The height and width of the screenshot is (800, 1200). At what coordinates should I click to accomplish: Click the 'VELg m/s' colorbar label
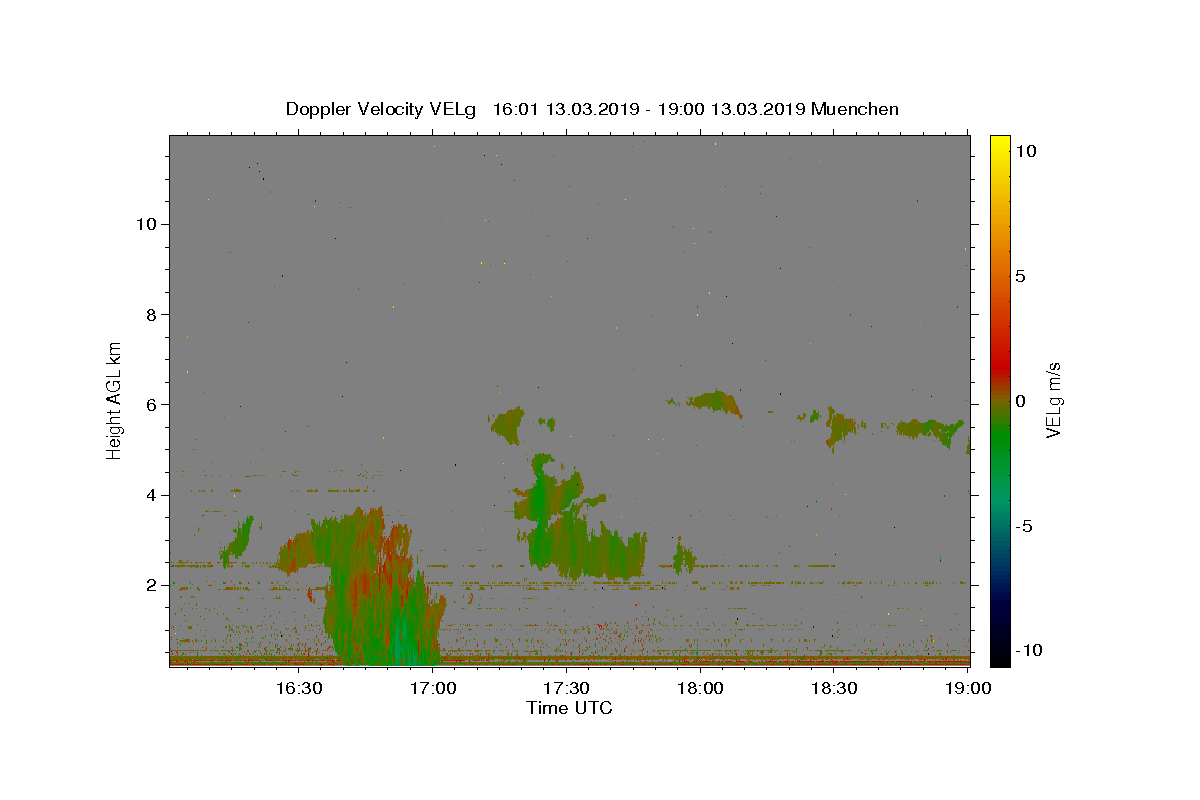[1053, 400]
